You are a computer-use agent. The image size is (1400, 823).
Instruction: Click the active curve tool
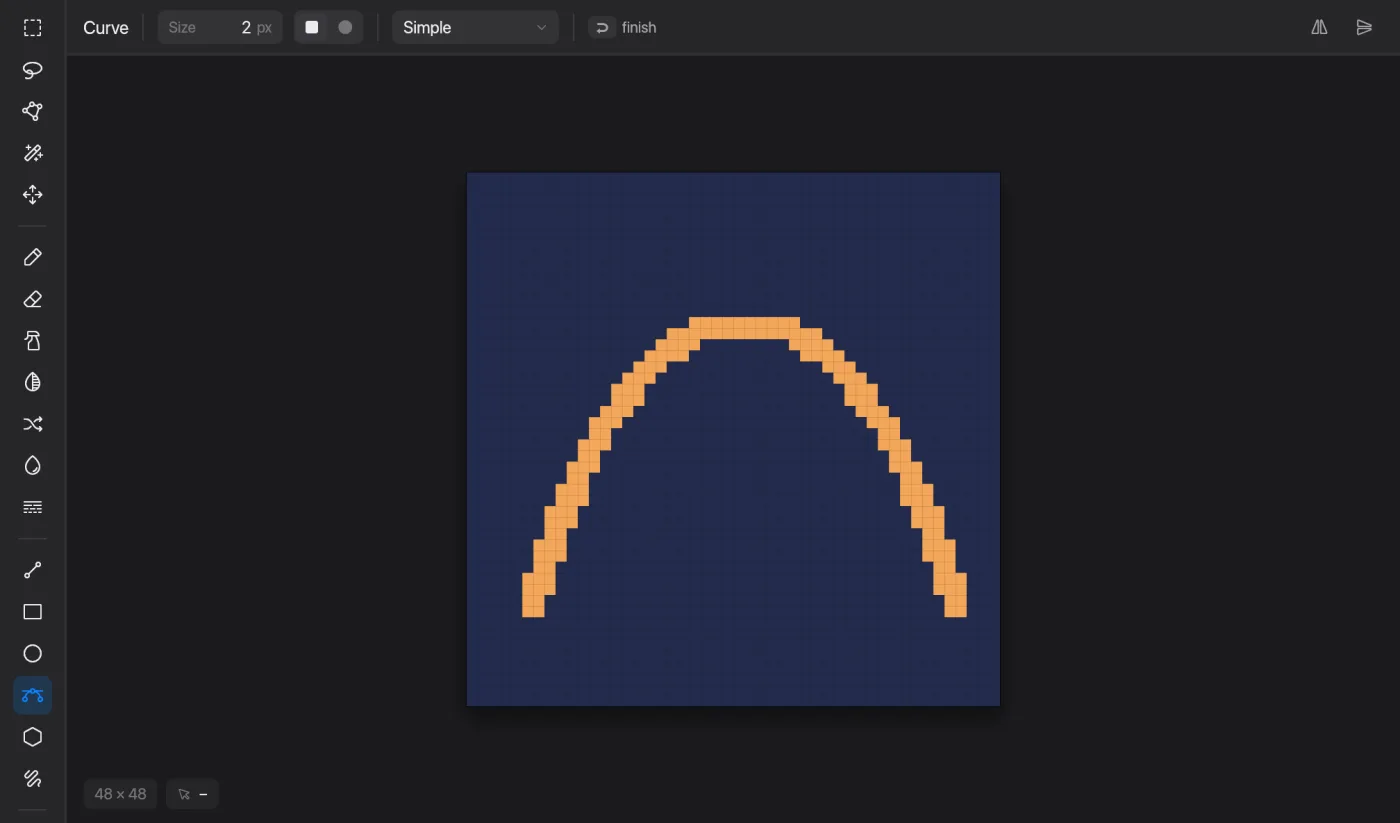pyautogui.click(x=32, y=695)
